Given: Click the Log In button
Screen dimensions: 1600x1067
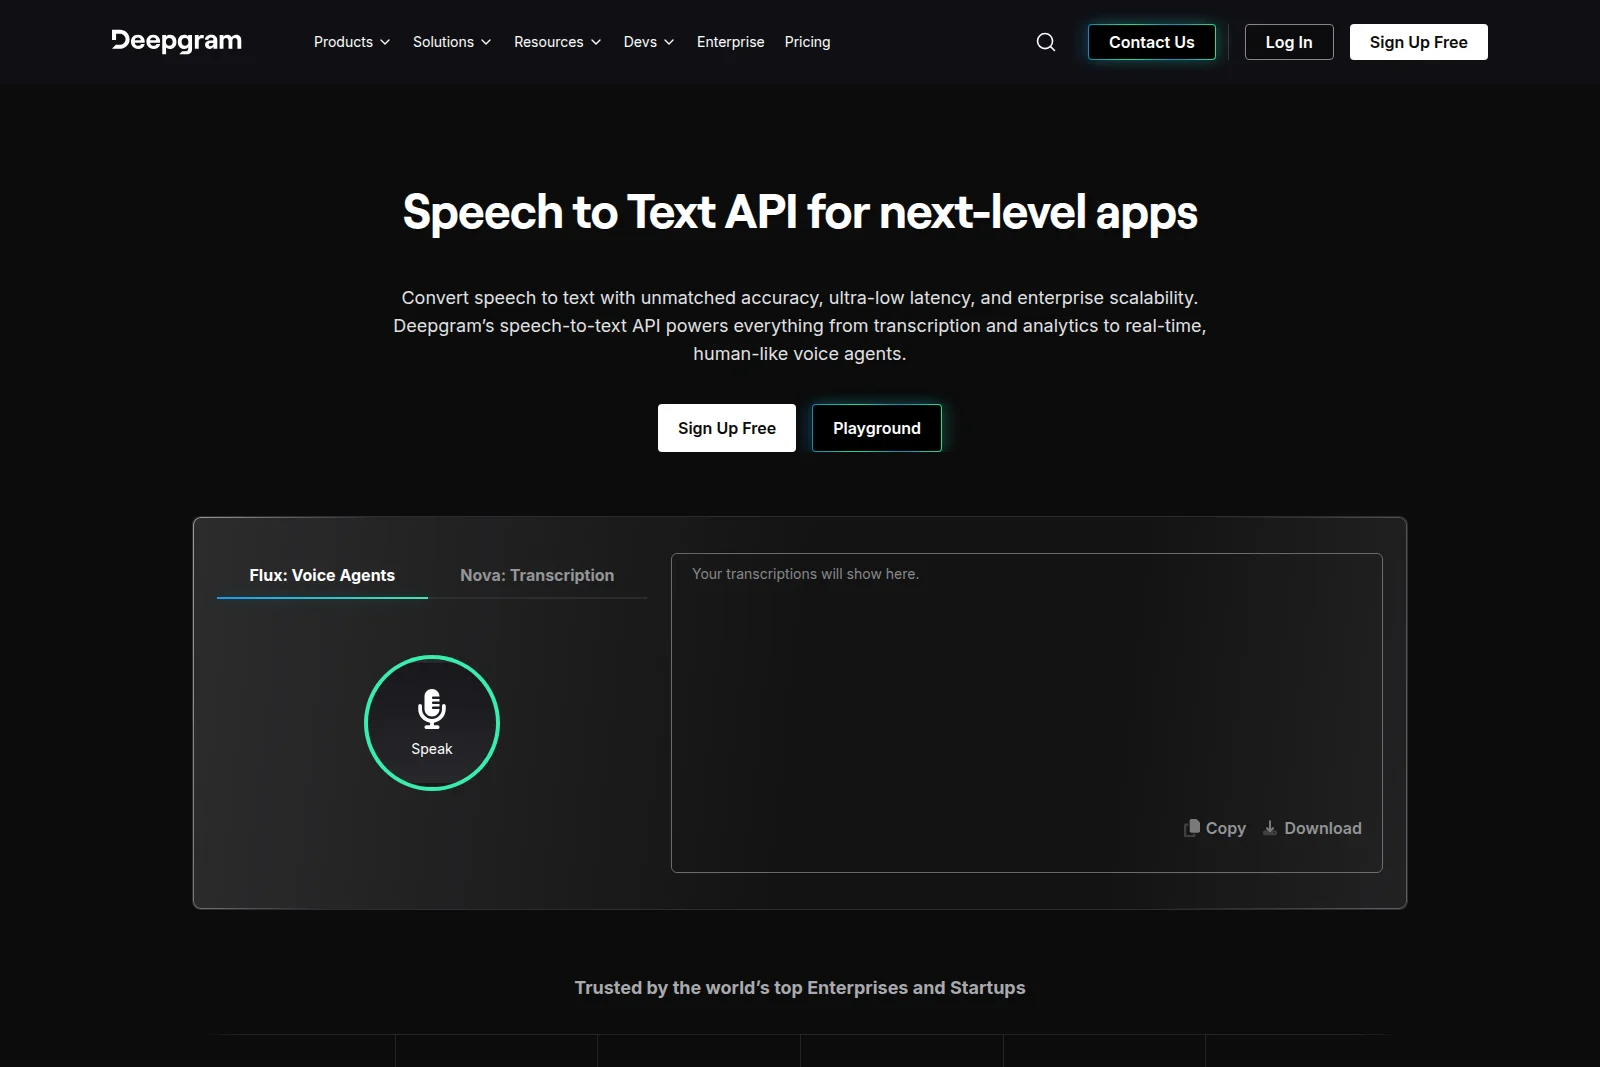Looking at the screenshot, I should pyautogui.click(x=1288, y=42).
